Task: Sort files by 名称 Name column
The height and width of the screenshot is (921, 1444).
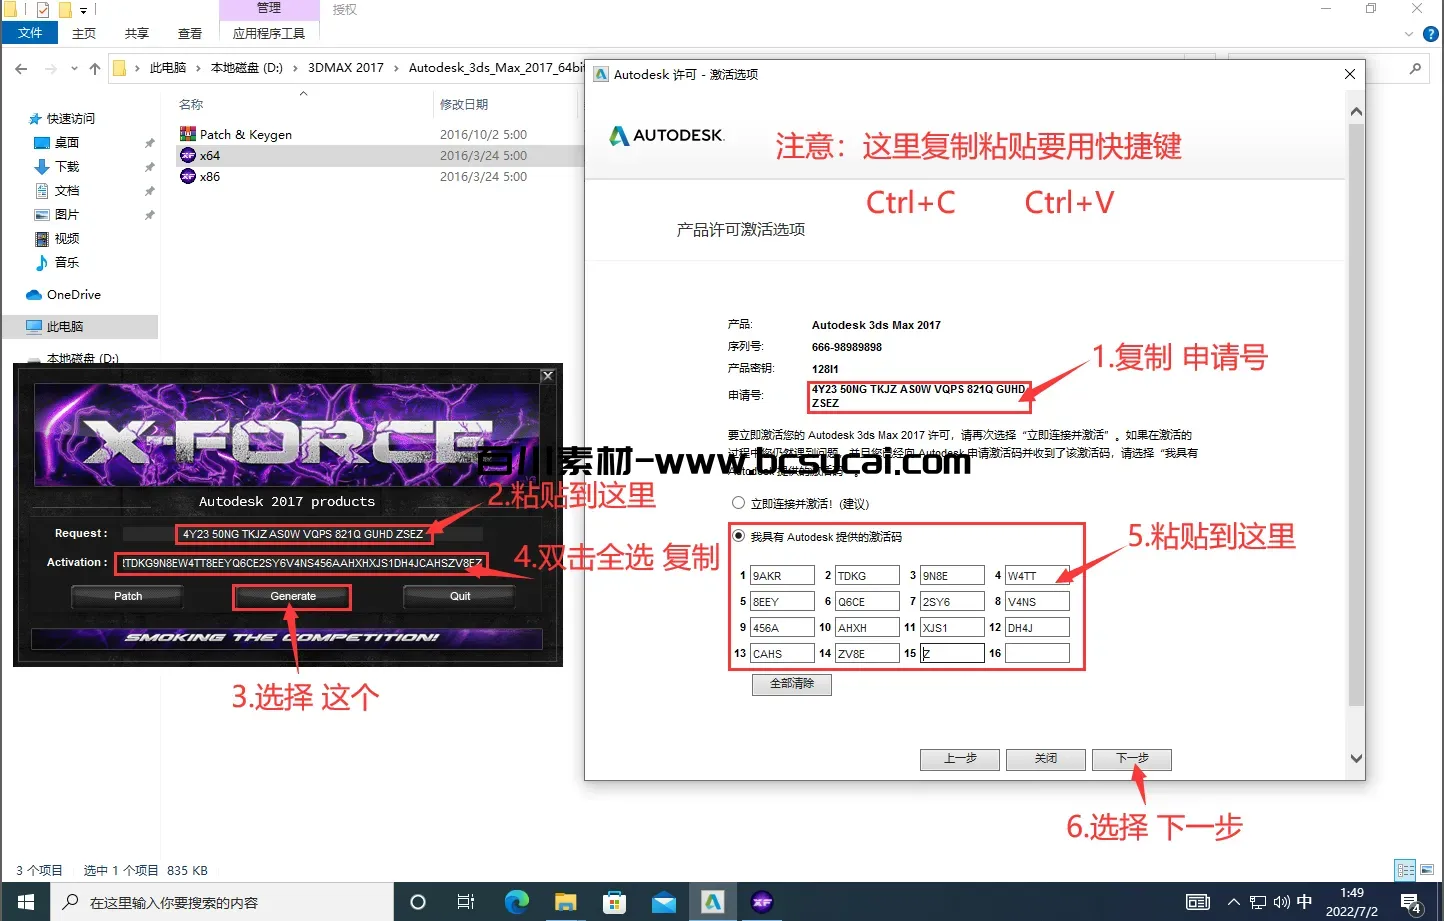Action: [191, 105]
